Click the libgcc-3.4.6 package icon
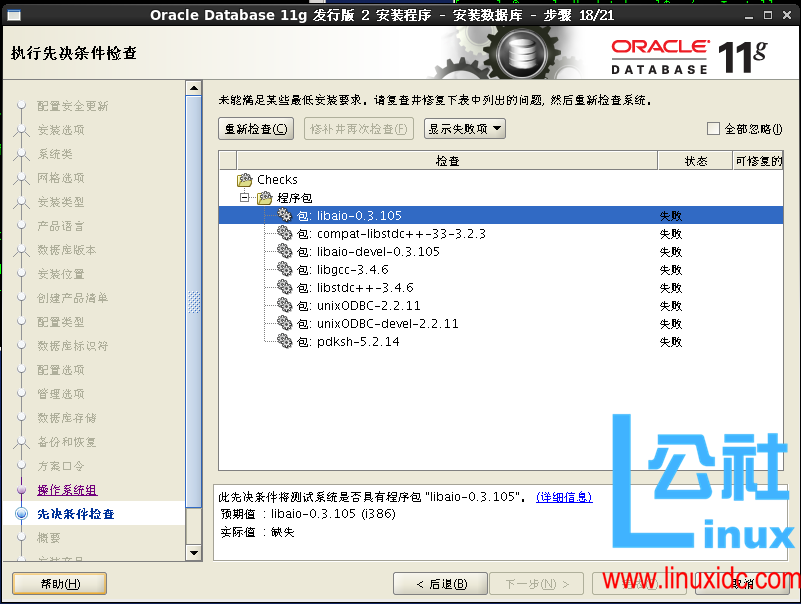 pyautogui.click(x=283, y=270)
